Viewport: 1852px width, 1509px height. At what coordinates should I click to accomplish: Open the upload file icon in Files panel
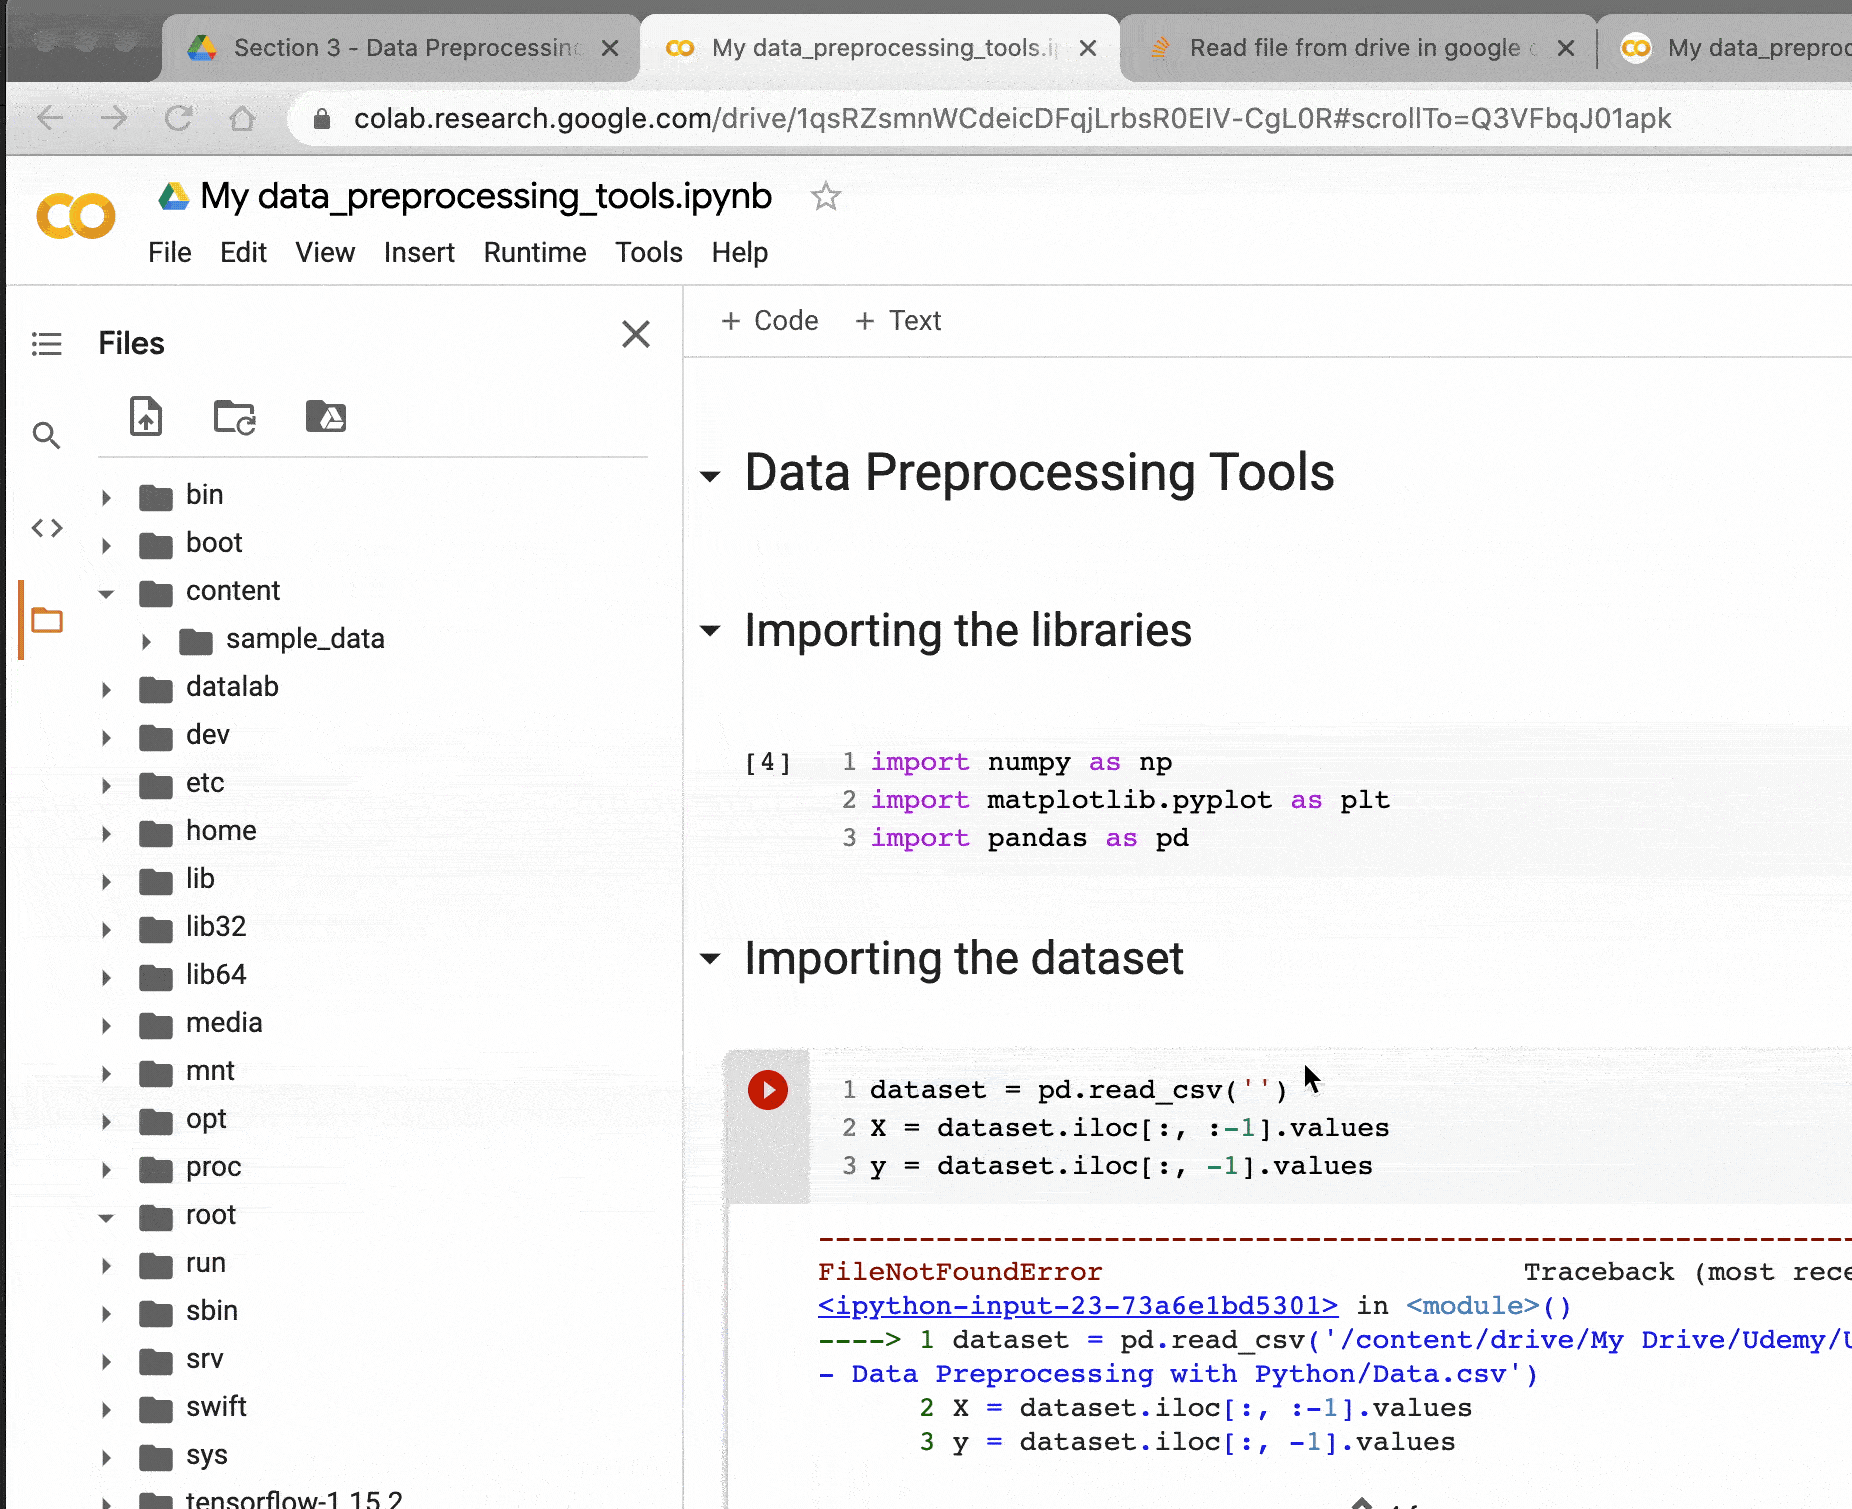click(146, 417)
